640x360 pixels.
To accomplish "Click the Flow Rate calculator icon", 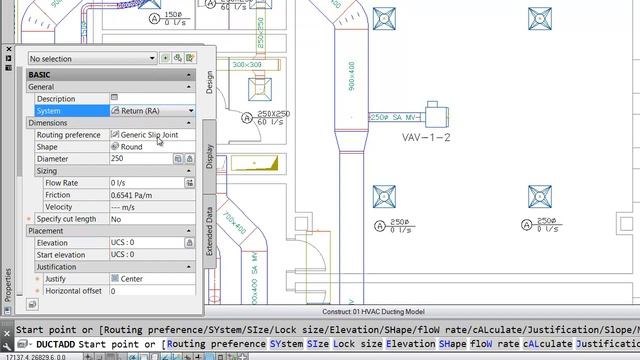I will 190,183.
